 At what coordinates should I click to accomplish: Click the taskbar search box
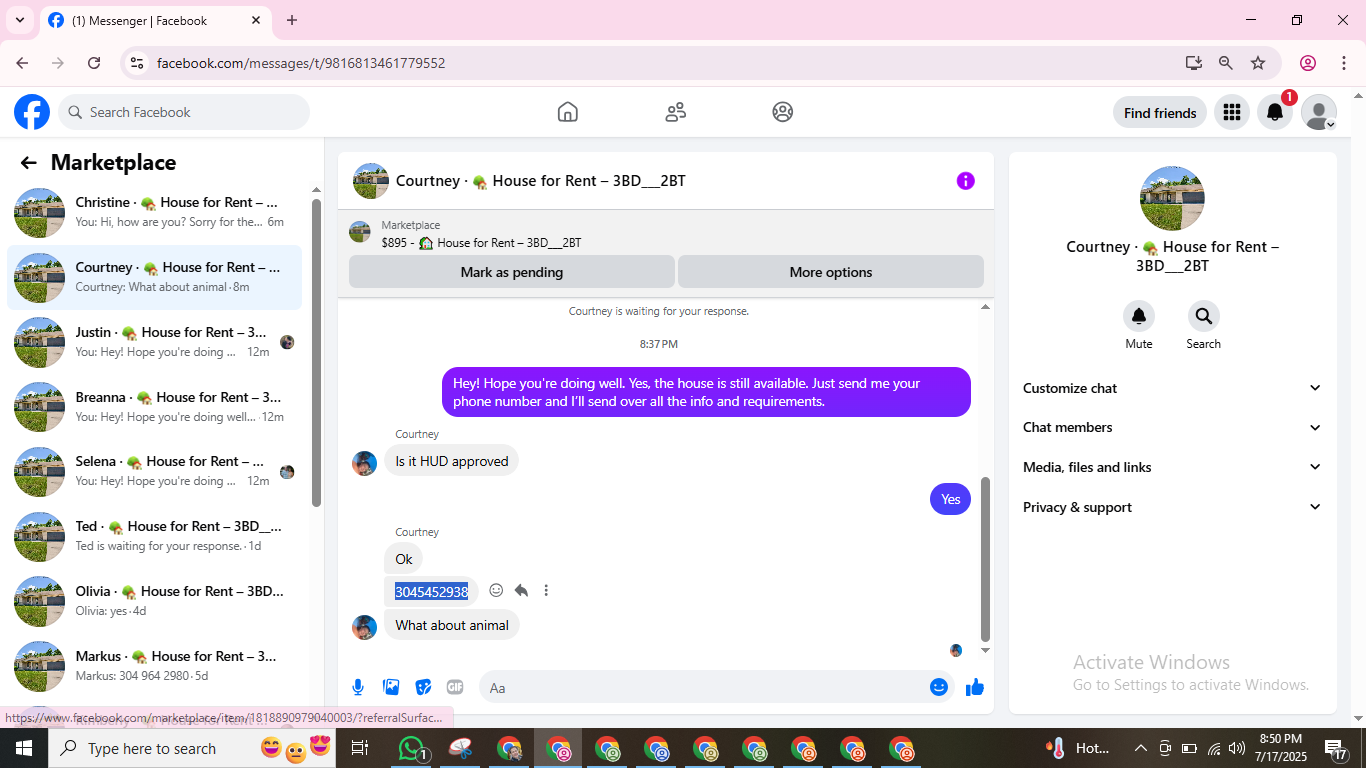pos(192,748)
